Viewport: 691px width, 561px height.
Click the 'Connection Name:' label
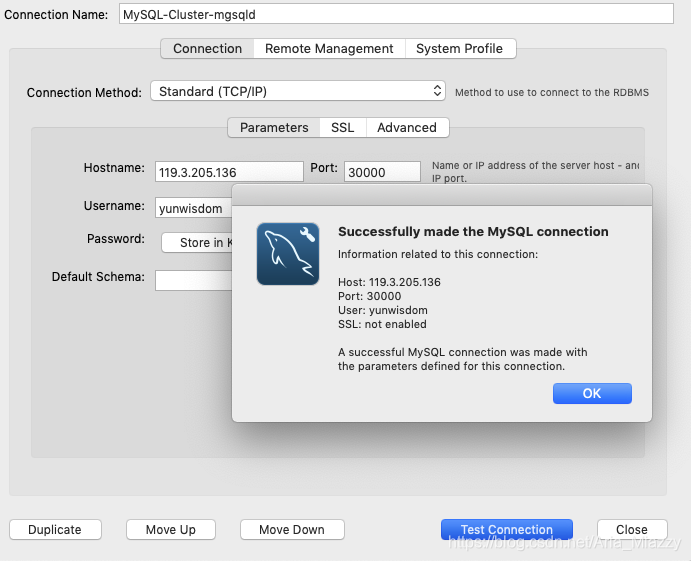[56, 15]
